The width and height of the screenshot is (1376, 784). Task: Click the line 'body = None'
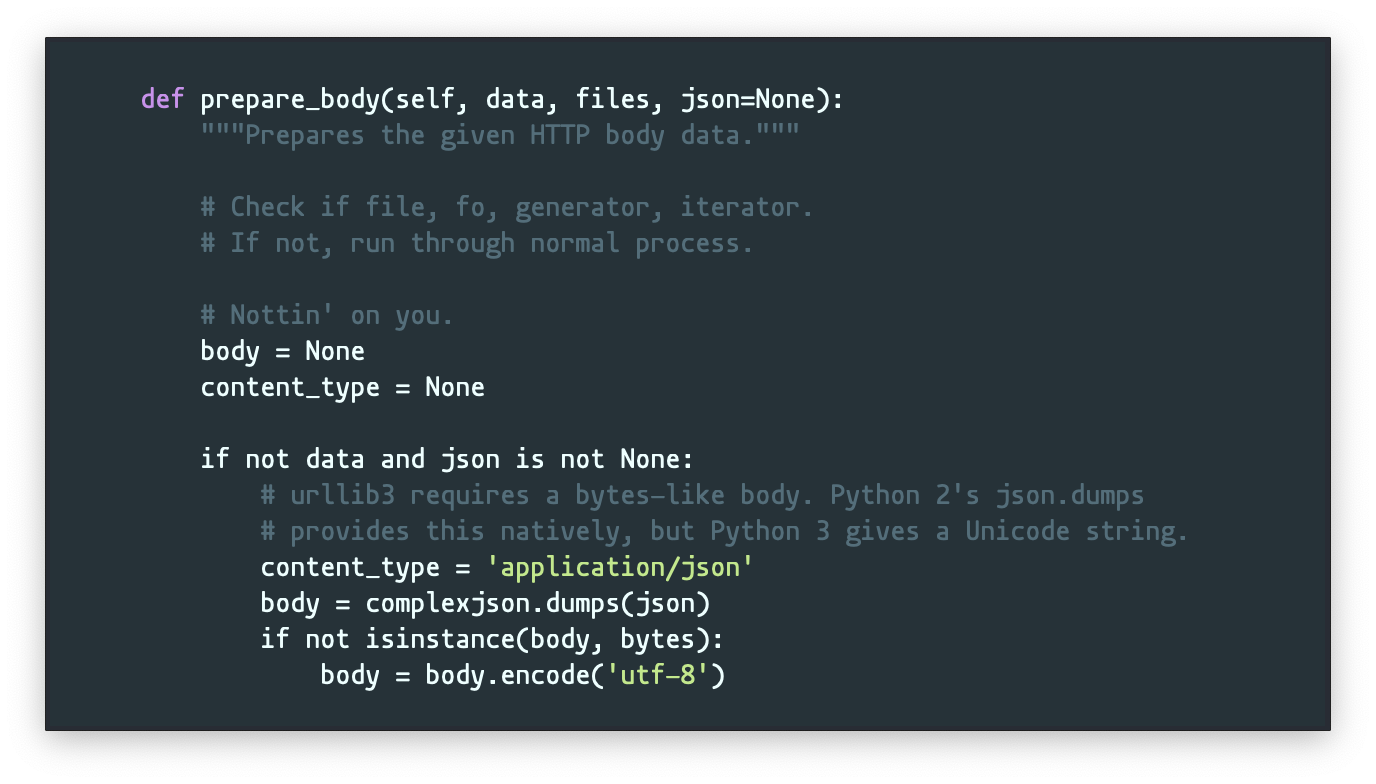click(283, 351)
